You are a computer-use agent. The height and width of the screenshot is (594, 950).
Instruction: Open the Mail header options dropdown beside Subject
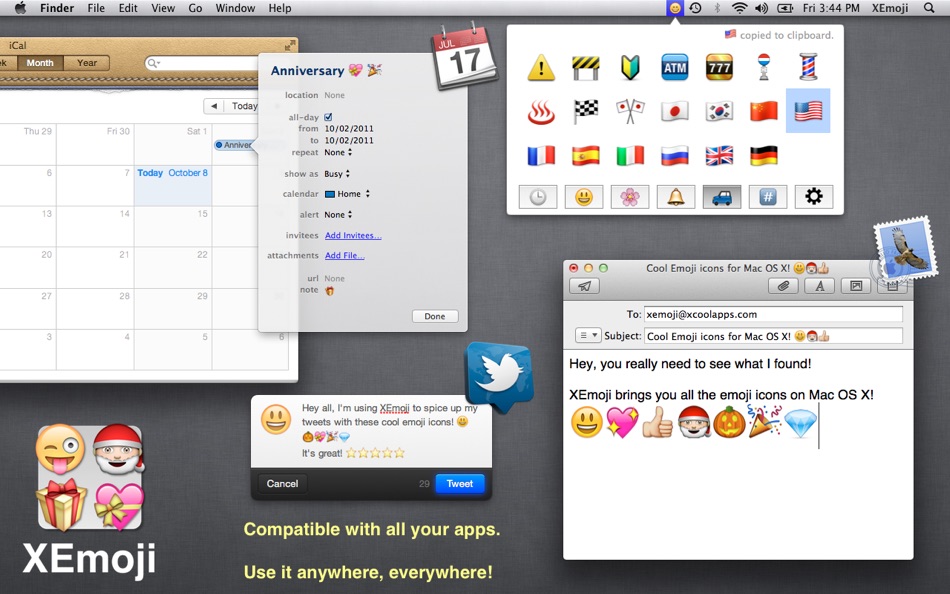pos(588,335)
